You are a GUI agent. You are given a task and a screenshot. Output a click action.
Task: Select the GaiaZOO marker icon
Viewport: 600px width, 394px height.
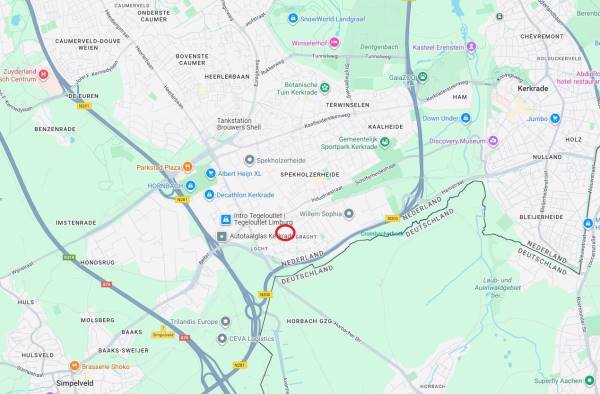tap(422, 77)
